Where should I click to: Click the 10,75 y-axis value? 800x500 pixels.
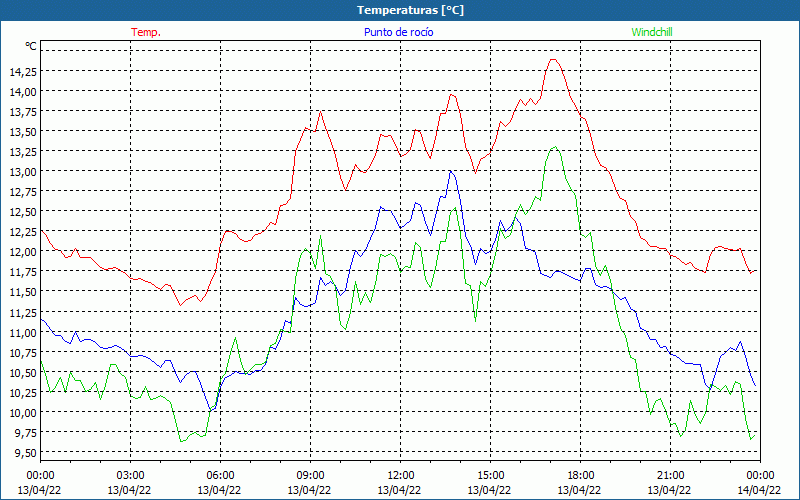(x=23, y=353)
